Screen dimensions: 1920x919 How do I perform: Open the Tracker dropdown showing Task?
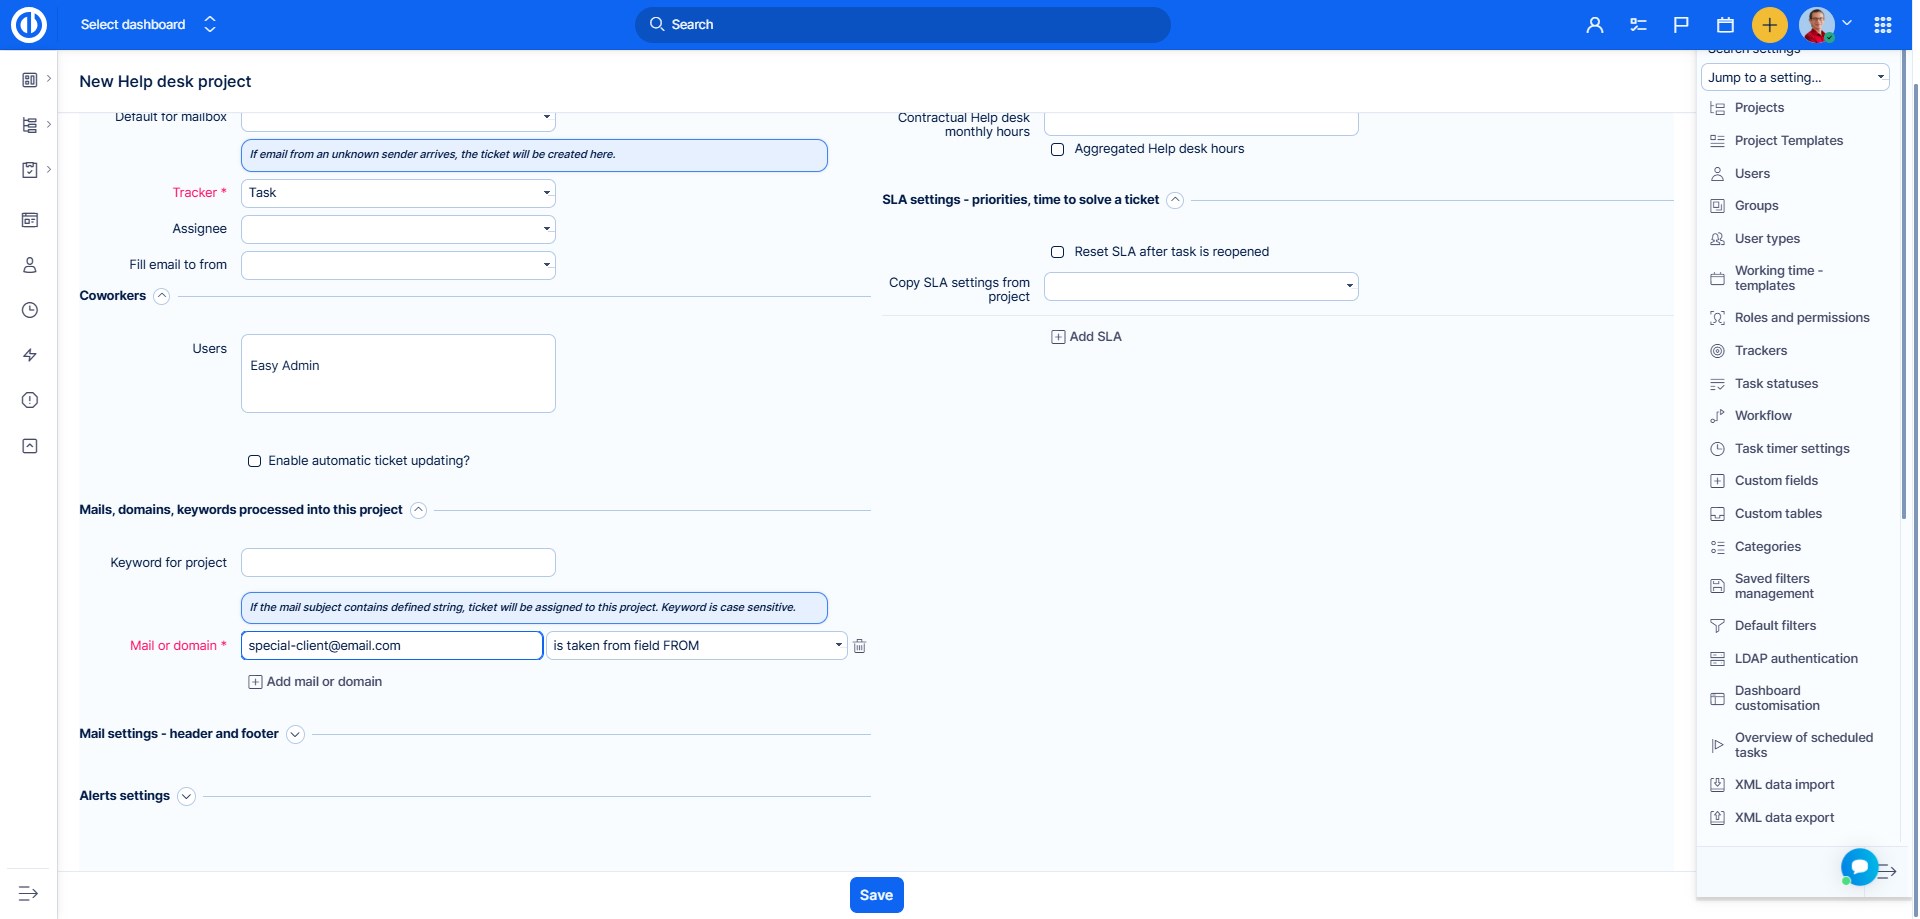pos(398,193)
